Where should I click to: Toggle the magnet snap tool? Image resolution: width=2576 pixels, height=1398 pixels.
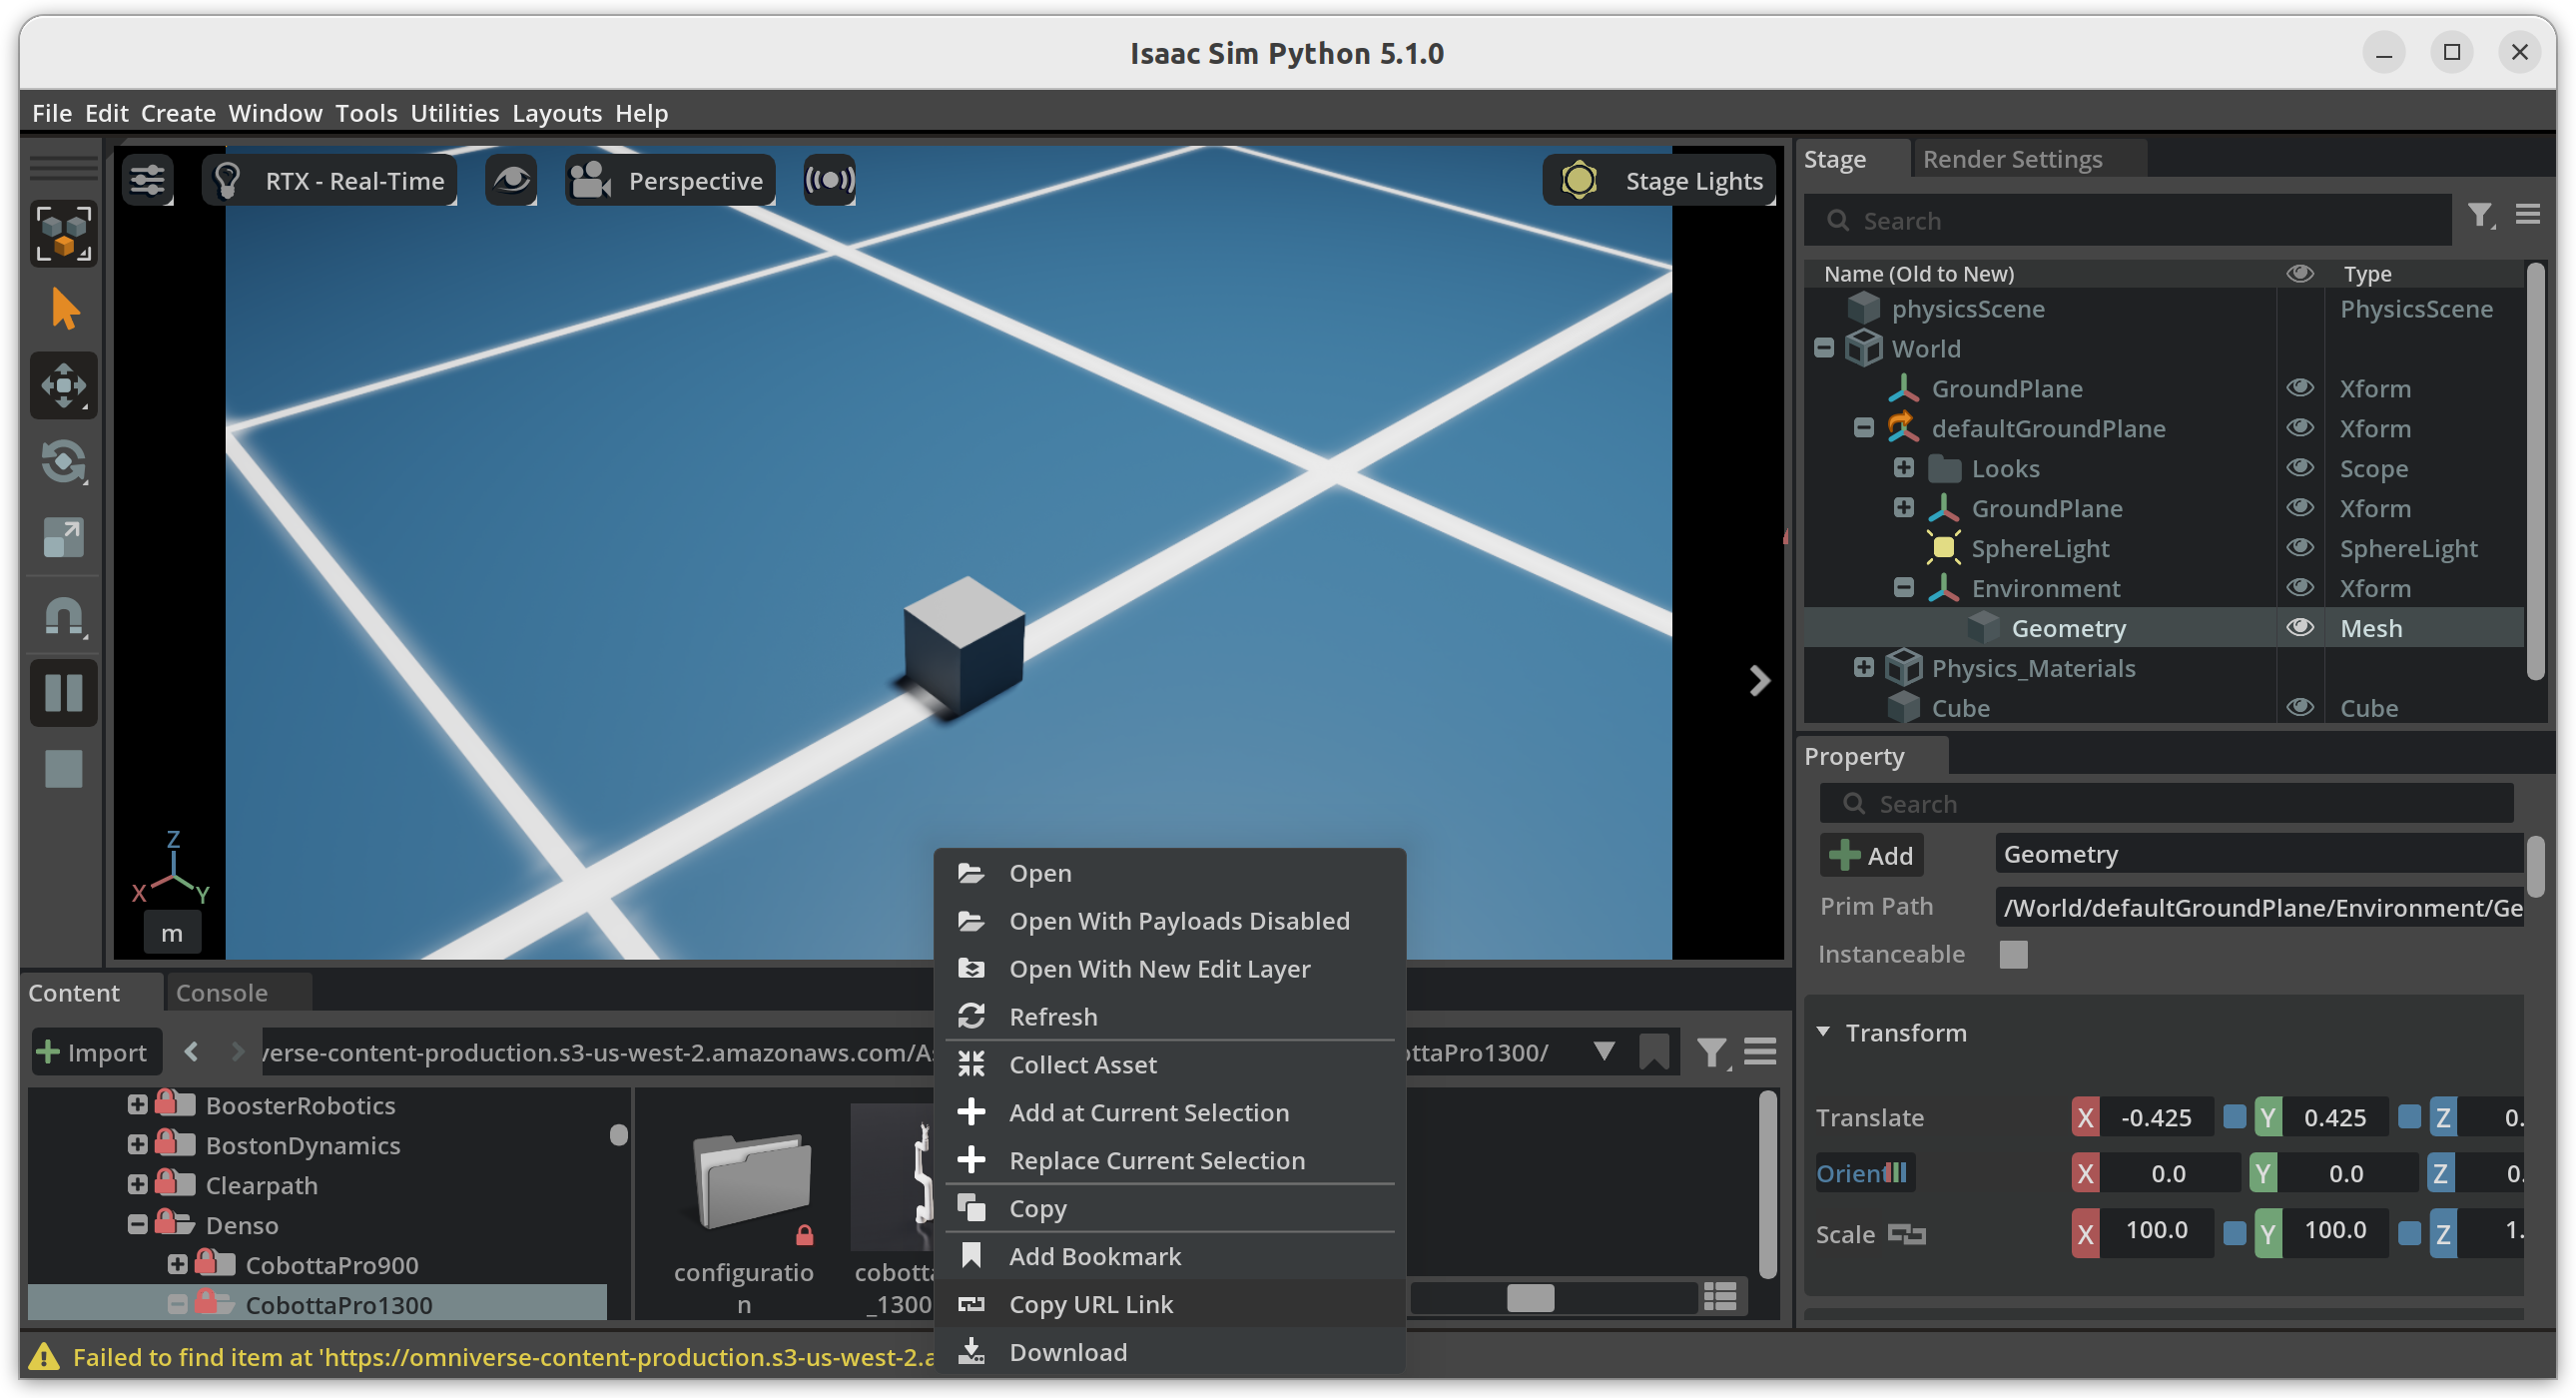coord(63,616)
